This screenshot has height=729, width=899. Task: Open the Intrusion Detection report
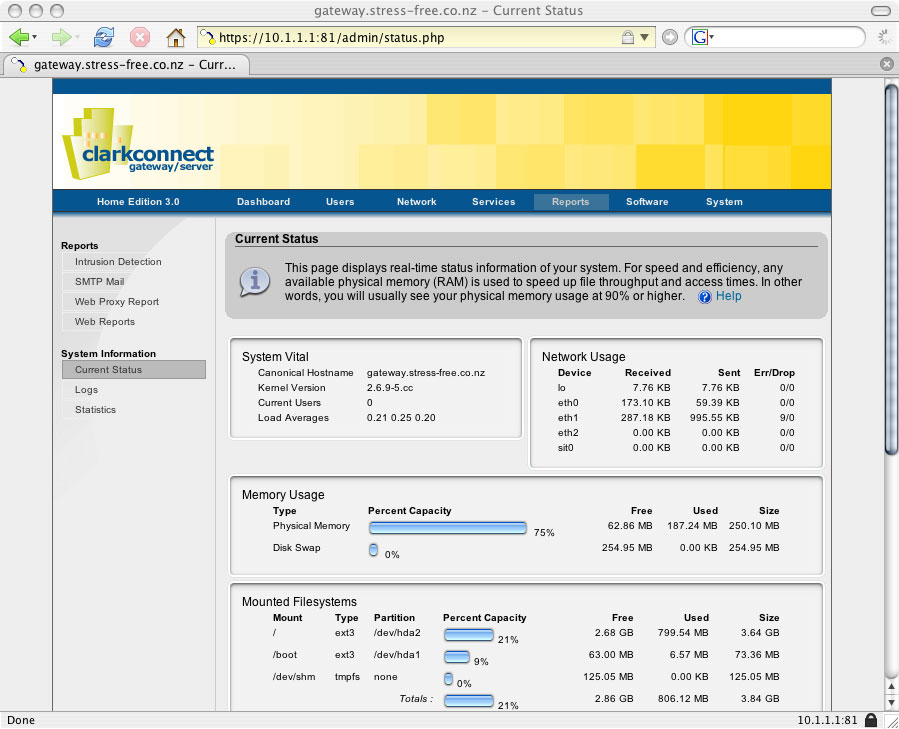(x=118, y=262)
